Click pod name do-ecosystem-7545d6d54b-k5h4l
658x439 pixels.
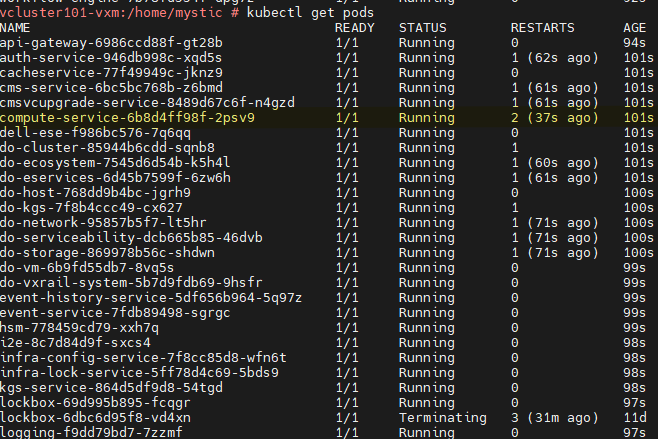tap(115, 163)
